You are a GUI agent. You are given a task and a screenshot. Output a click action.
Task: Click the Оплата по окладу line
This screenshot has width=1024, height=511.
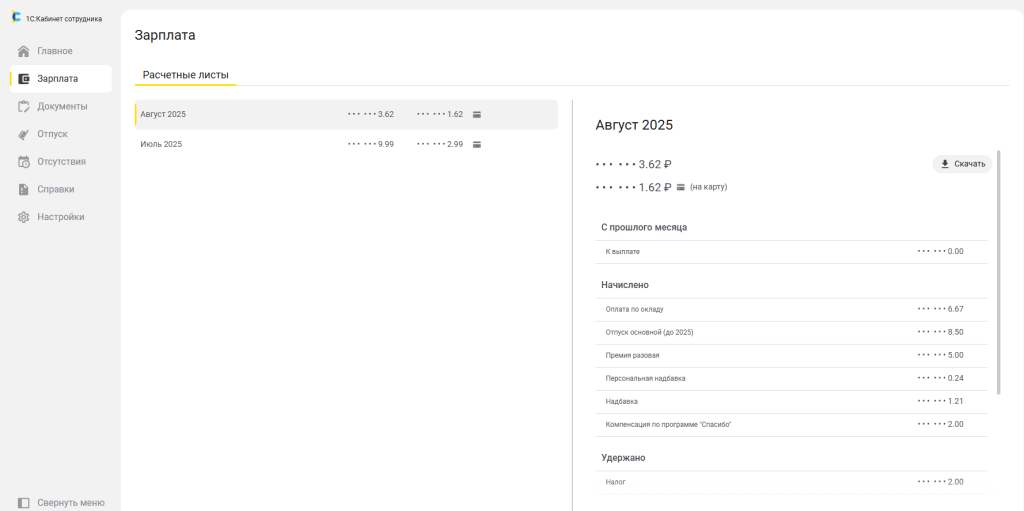point(634,309)
